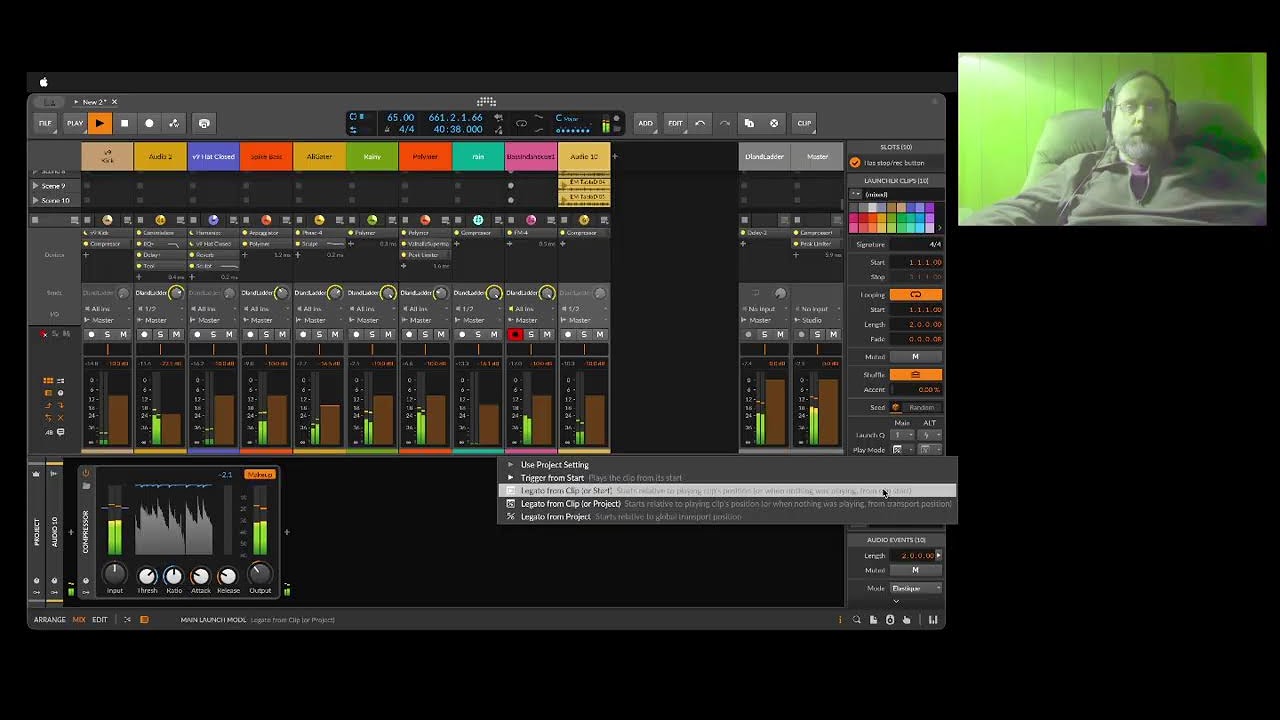Add a new track with the plus button
This screenshot has width=1280, height=720.
[615, 156]
